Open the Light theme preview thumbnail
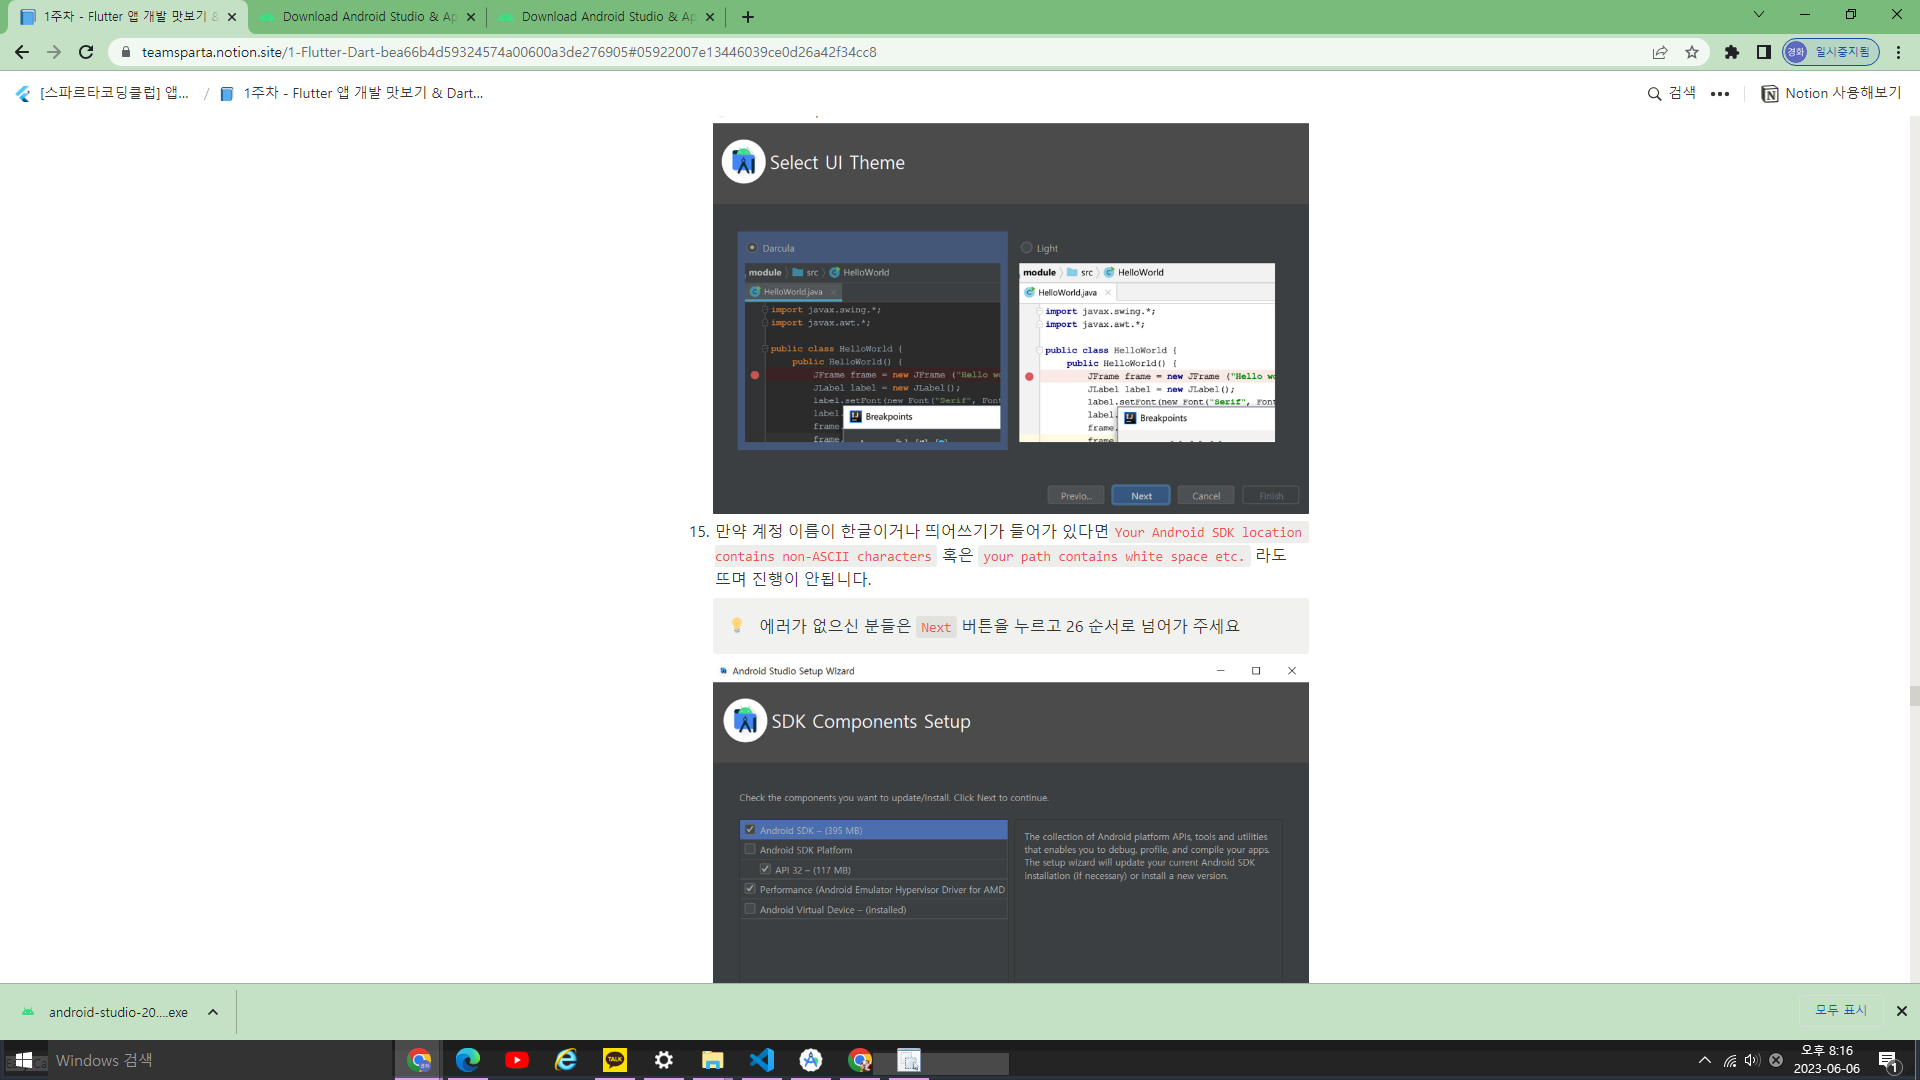 (1147, 352)
